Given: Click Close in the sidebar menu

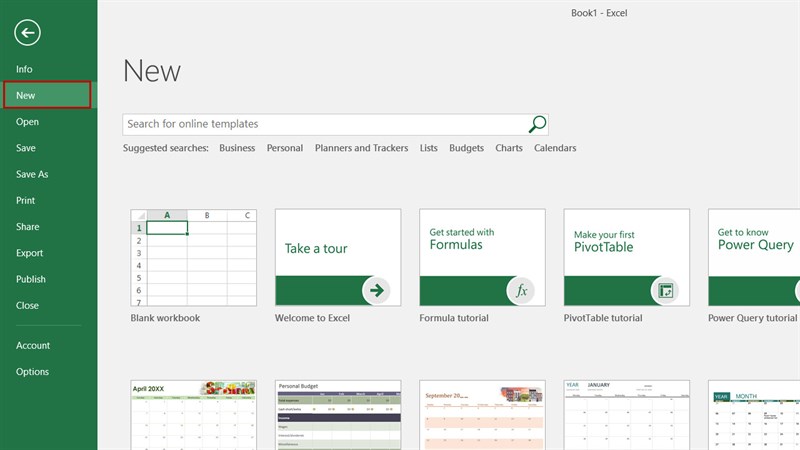Looking at the screenshot, I should click(x=27, y=305).
